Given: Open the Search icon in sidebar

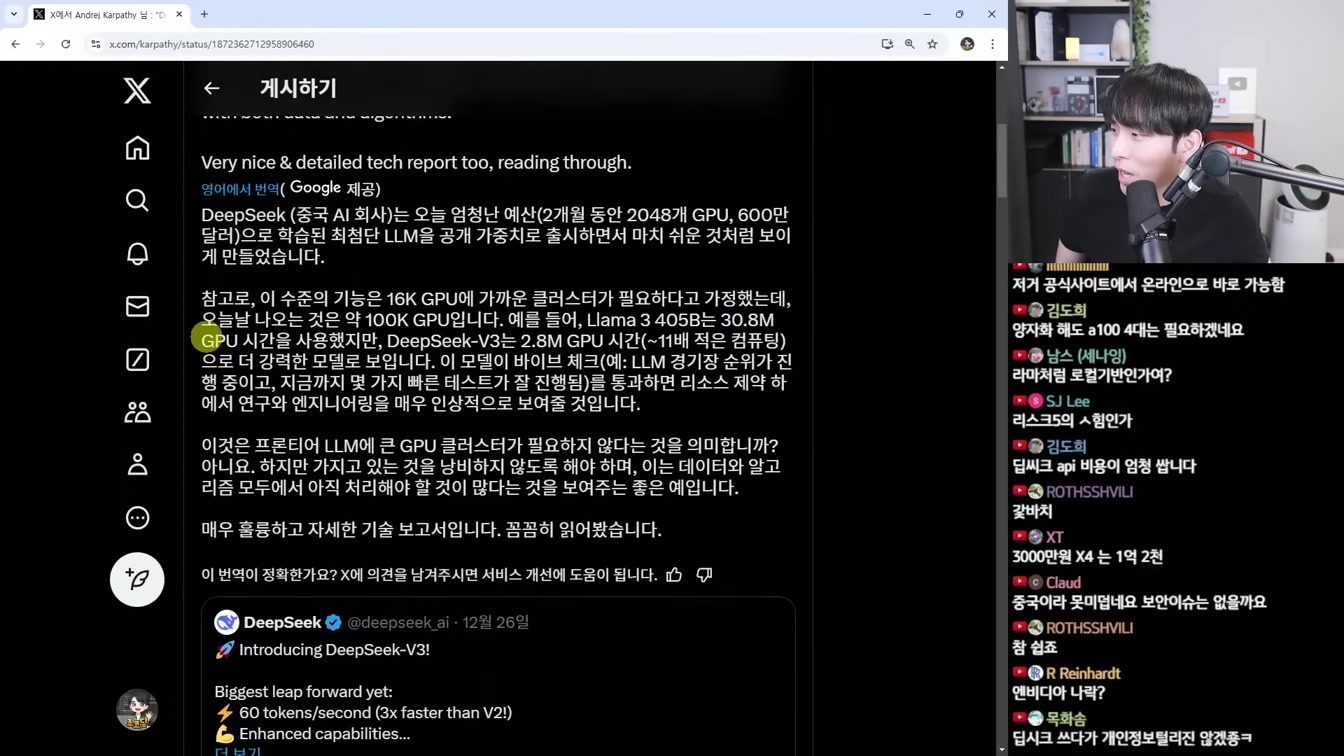Looking at the screenshot, I should 137,200.
